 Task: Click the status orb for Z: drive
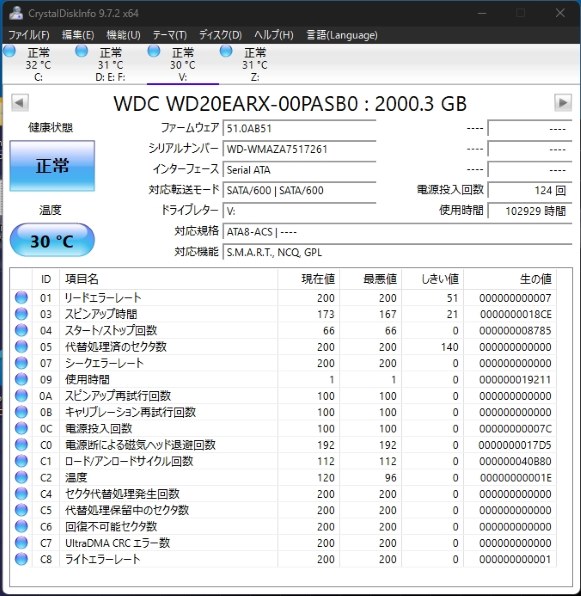tap(226, 51)
